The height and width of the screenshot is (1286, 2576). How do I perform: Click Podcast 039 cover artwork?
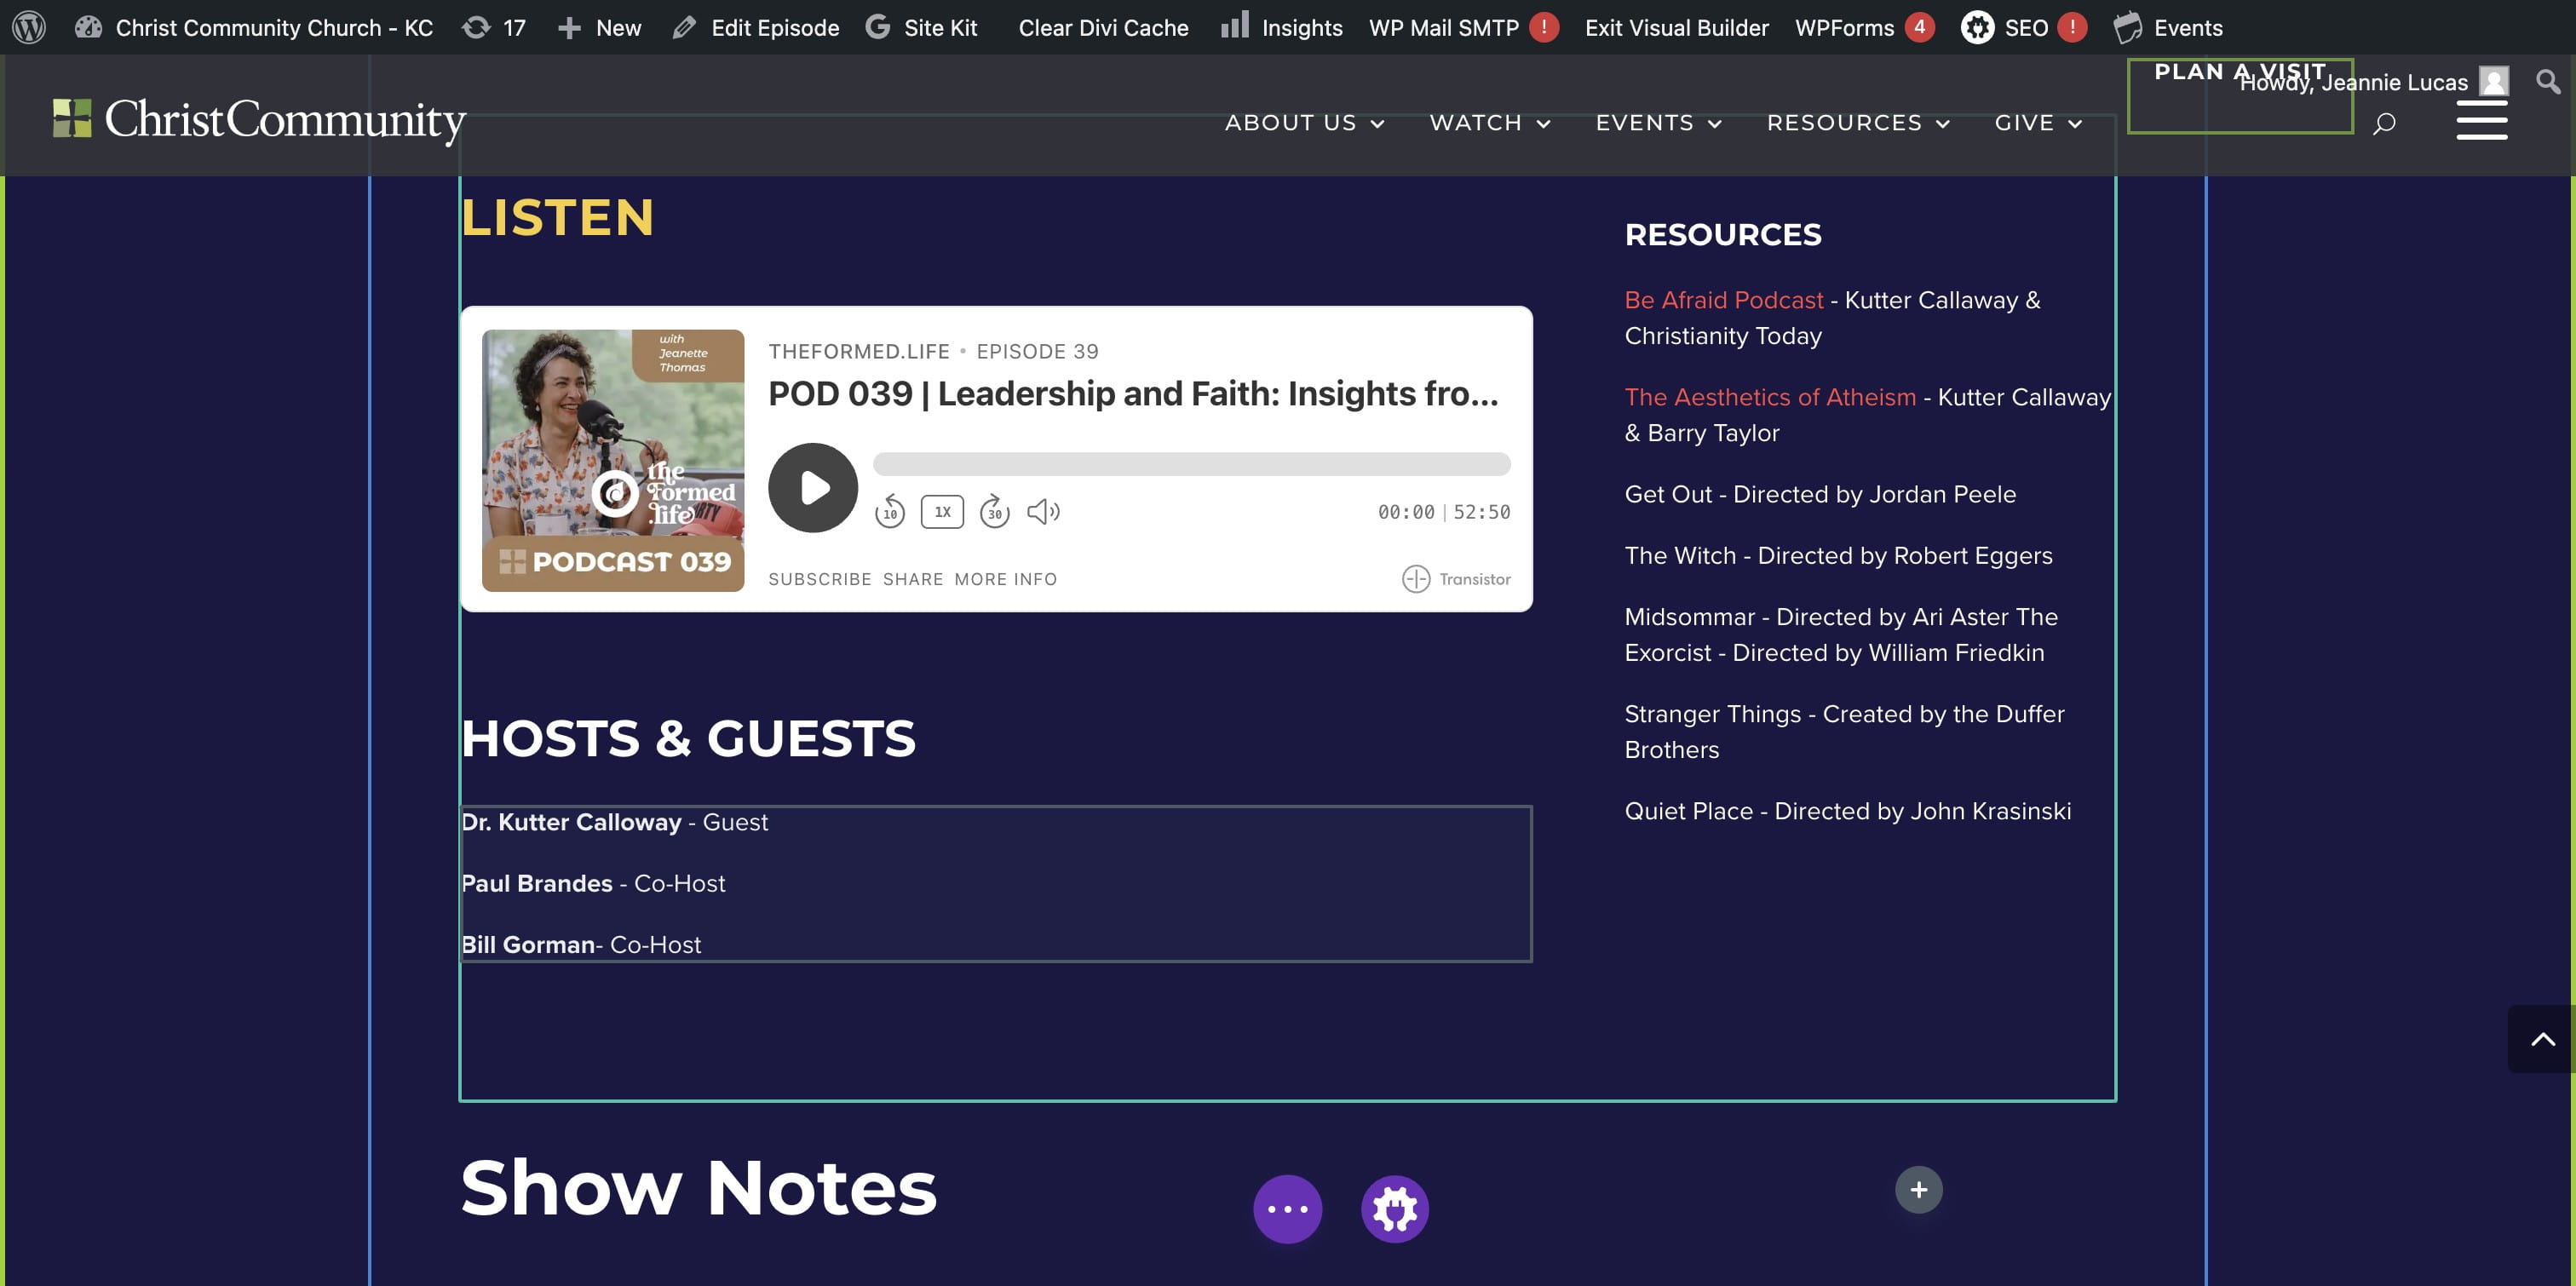612,460
